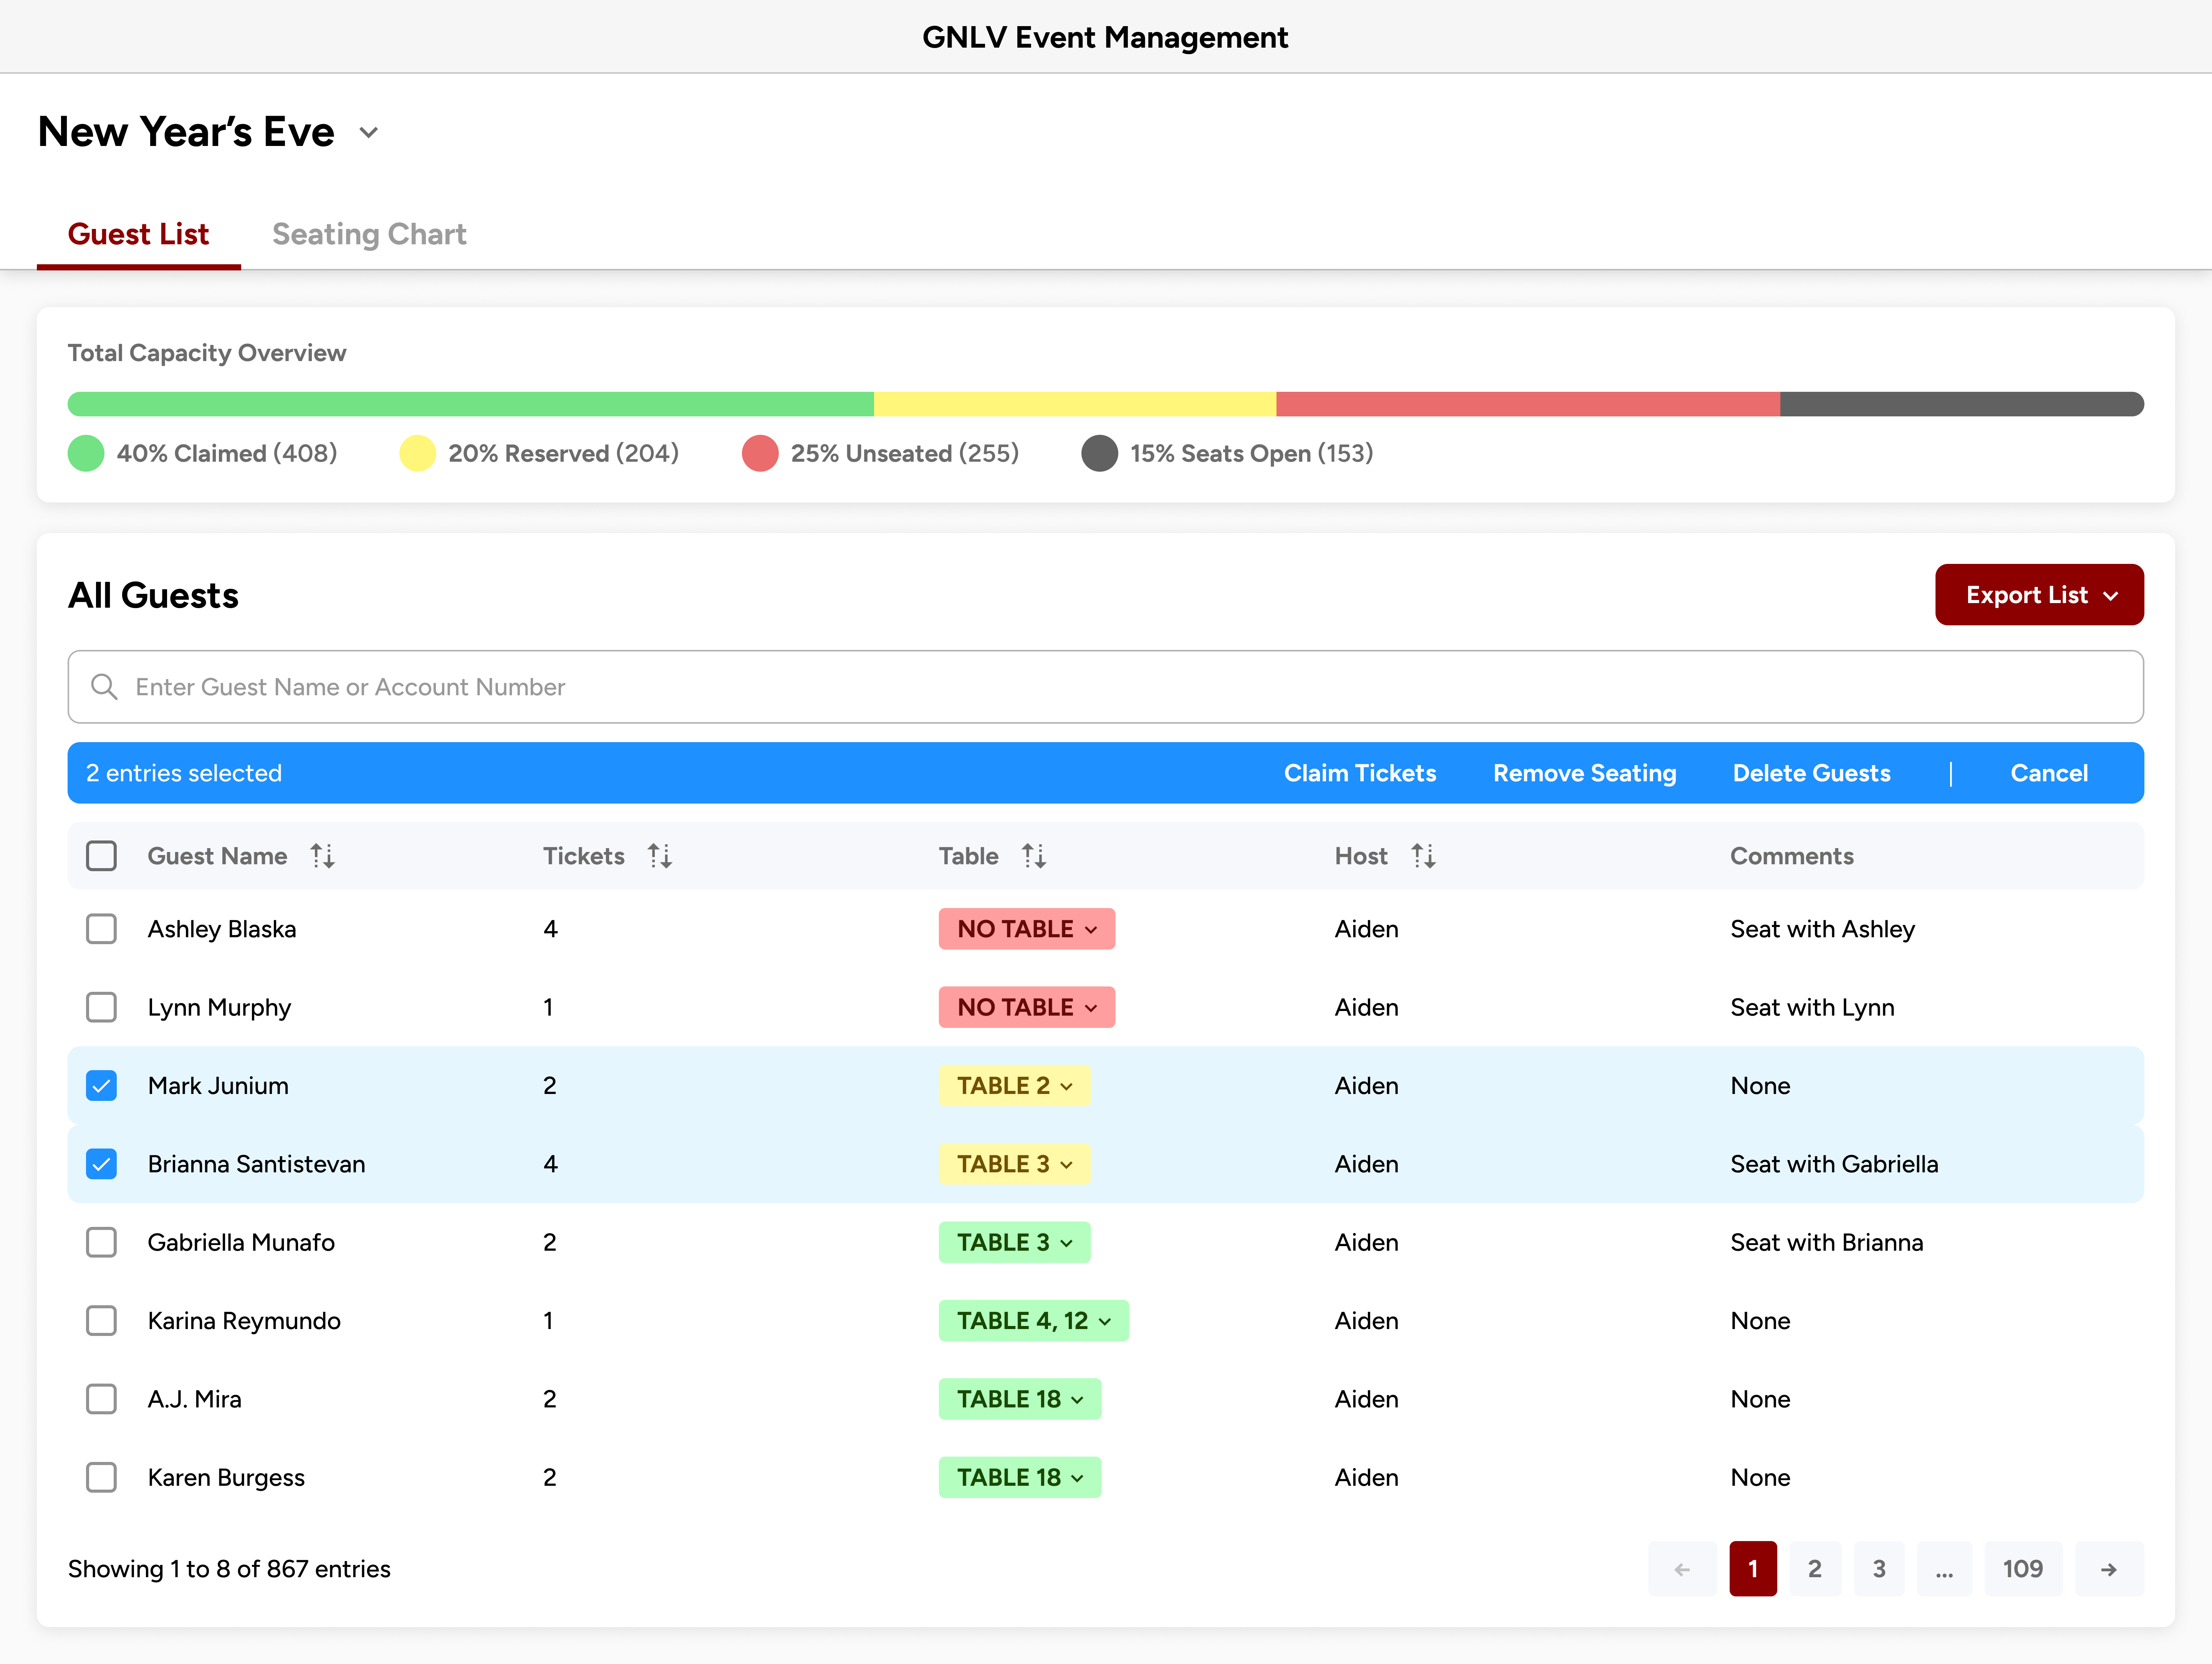Check the Ashley Blaska row checkbox
Viewport: 2212px width, 1664px height.
tap(101, 929)
